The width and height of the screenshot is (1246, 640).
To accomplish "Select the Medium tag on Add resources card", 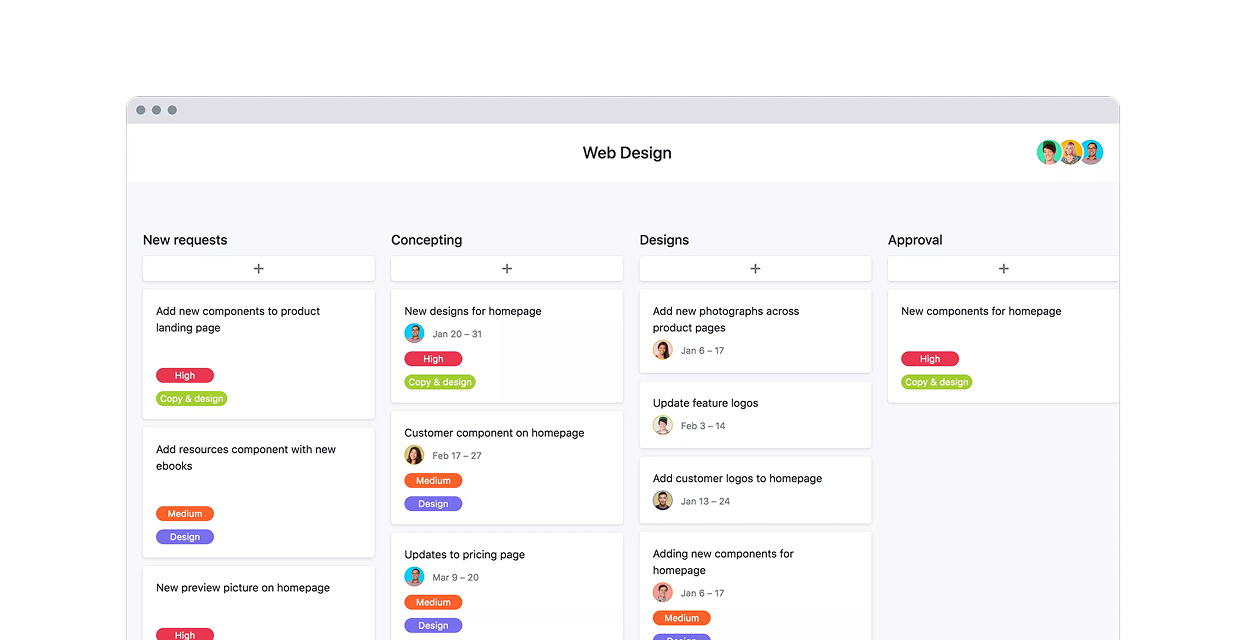I will tap(184, 514).
